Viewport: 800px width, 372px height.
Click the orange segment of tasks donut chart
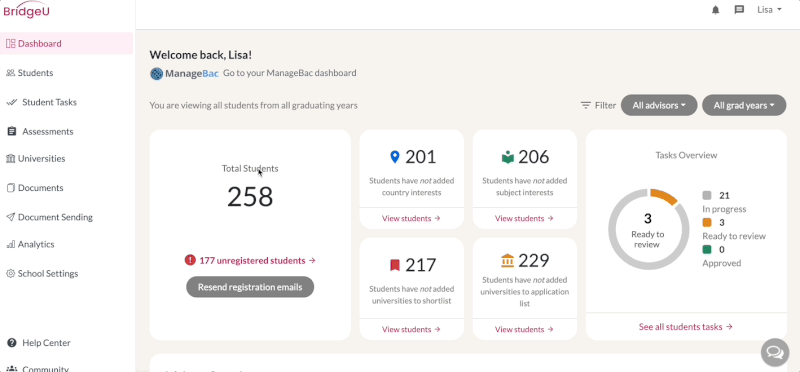pos(665,196)
